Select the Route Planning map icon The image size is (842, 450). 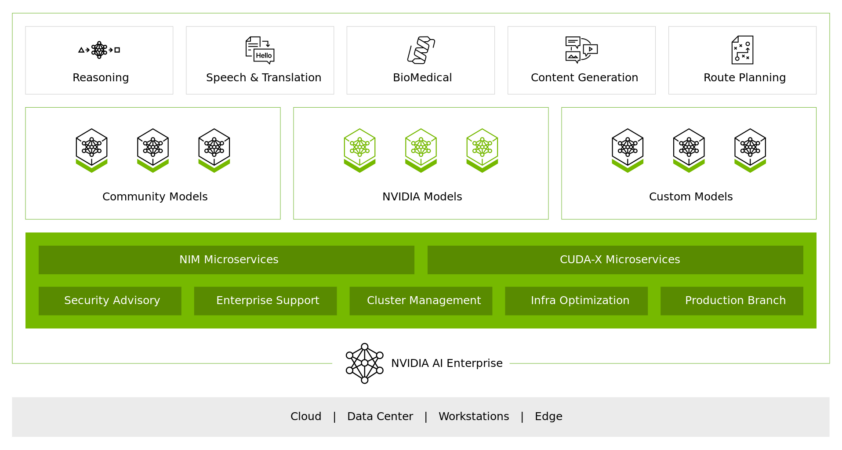point(743,50)
